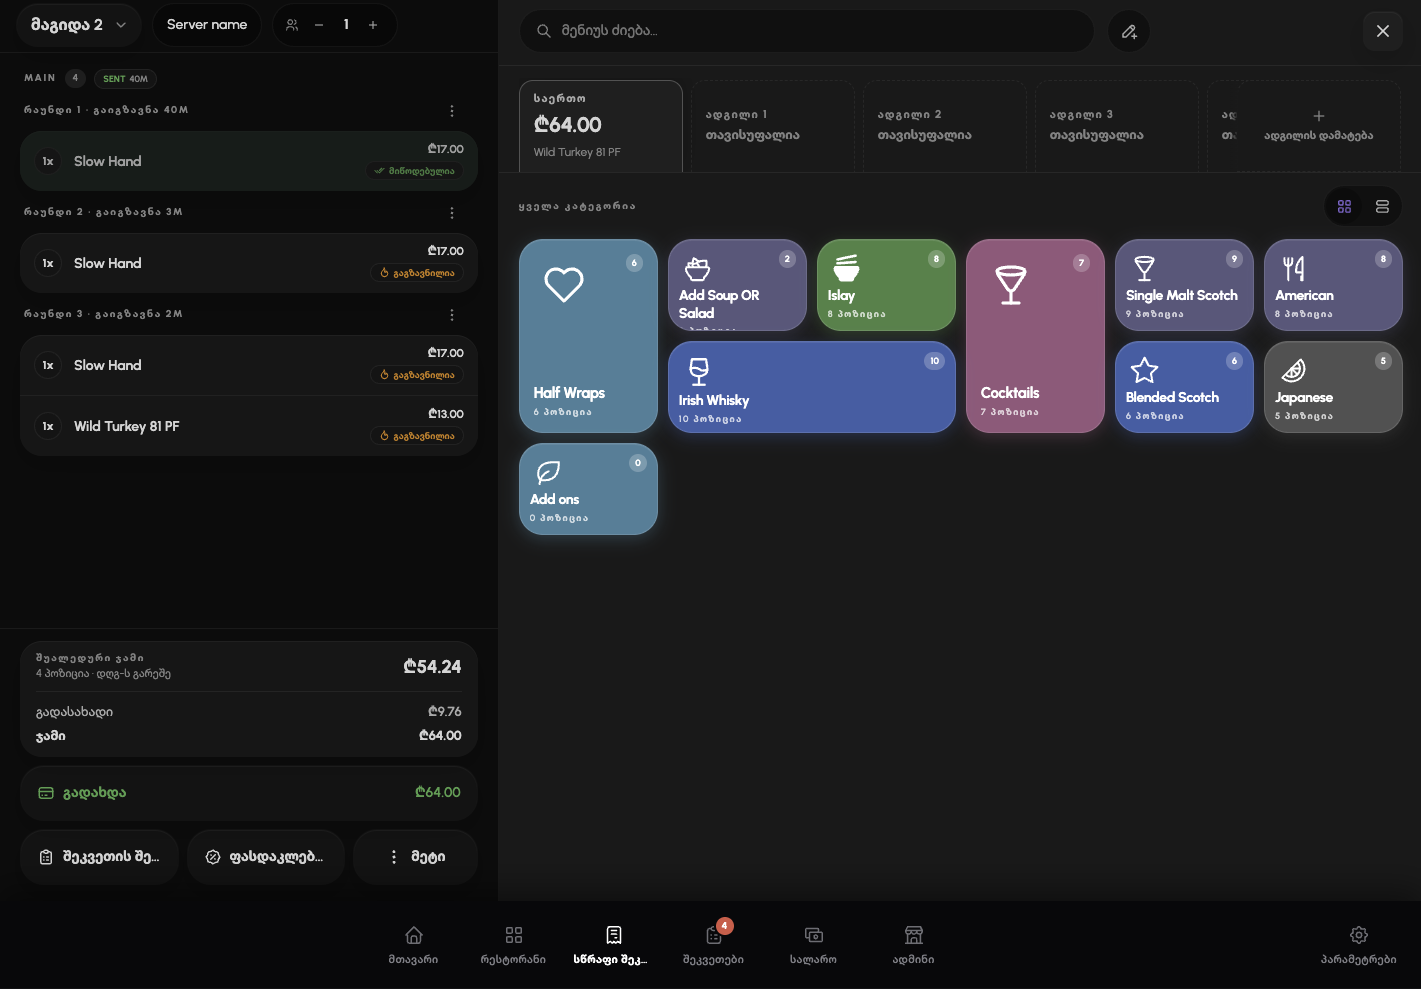Increase guest count with plus button
This screenshot has height=989, width=1421.
(373, 25)
